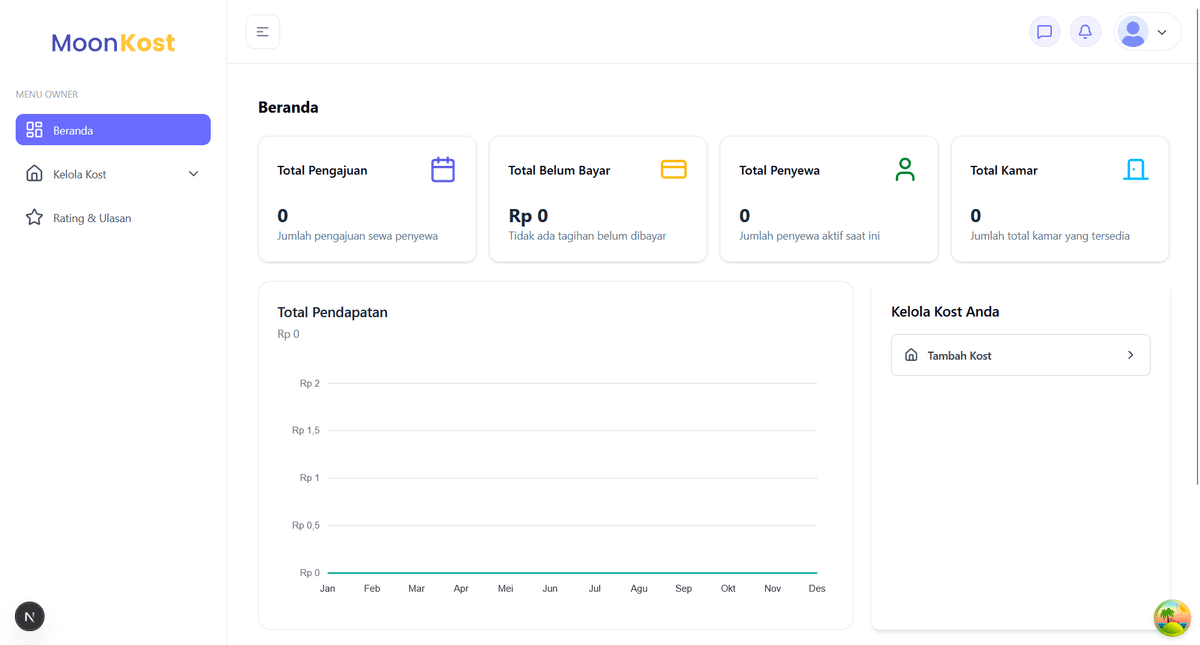Image resolution: width=1200 pixels, height=645 pixels.
Task: Click the credit card icon on Total Belum Bayar
Action: click(x=673, y=169)
